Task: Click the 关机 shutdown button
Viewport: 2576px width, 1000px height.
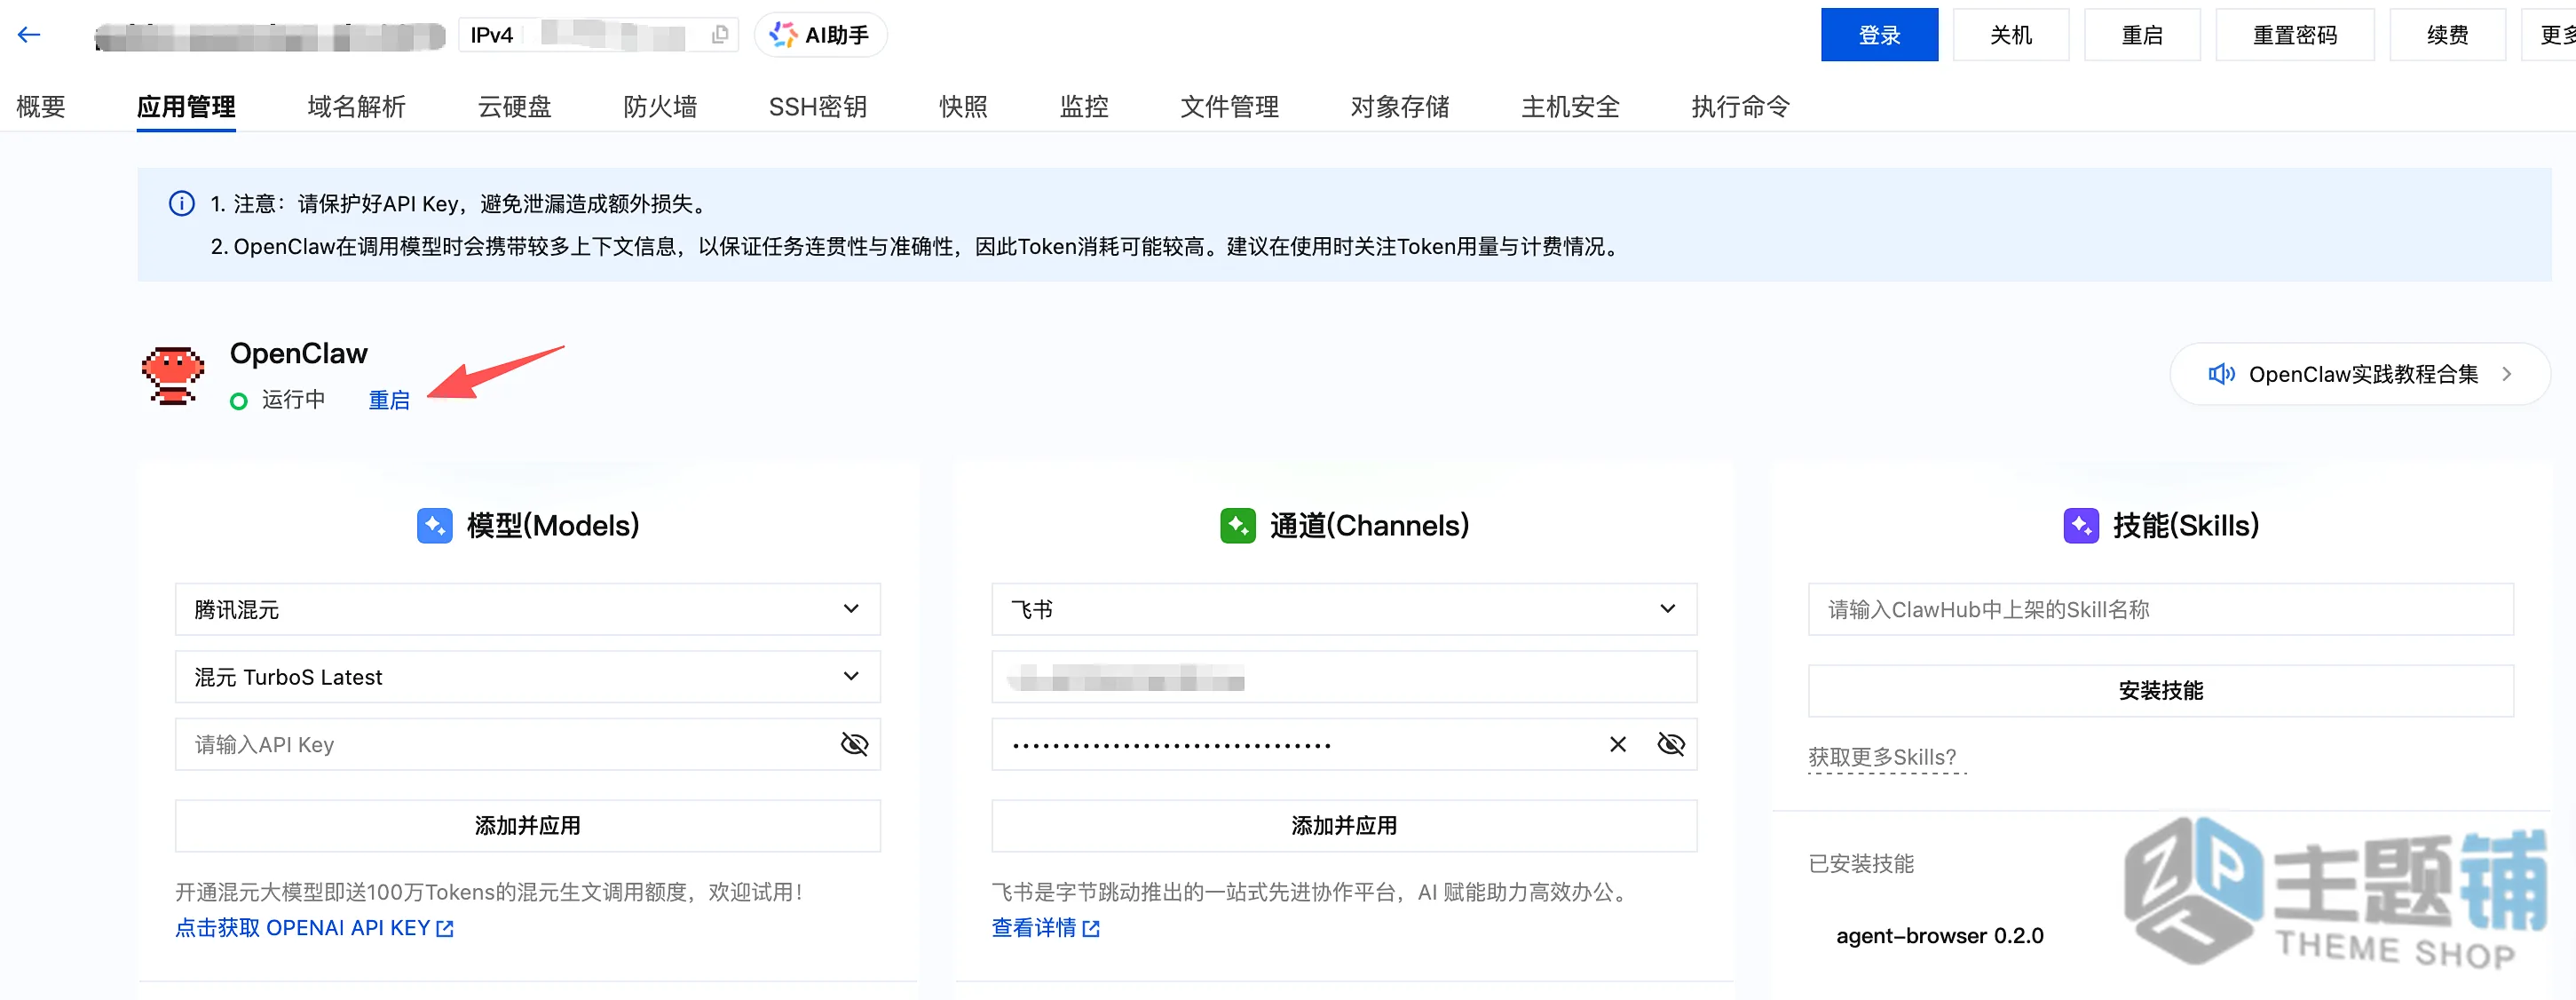Action: tap(2010, 35)
